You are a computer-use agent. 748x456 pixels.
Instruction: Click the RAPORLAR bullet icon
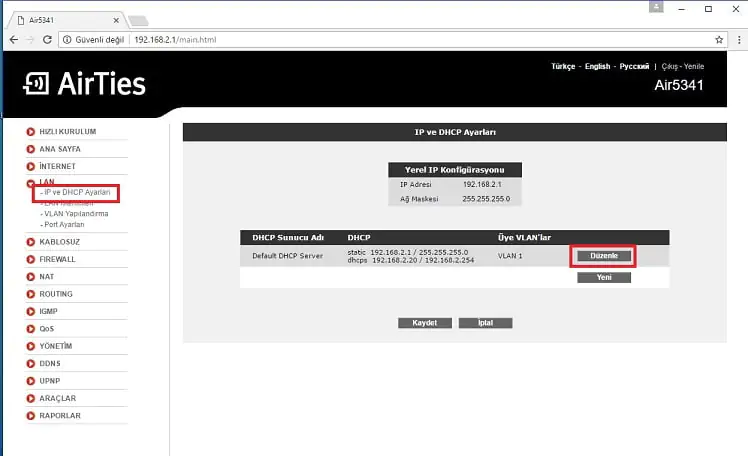tap(31, 415)
